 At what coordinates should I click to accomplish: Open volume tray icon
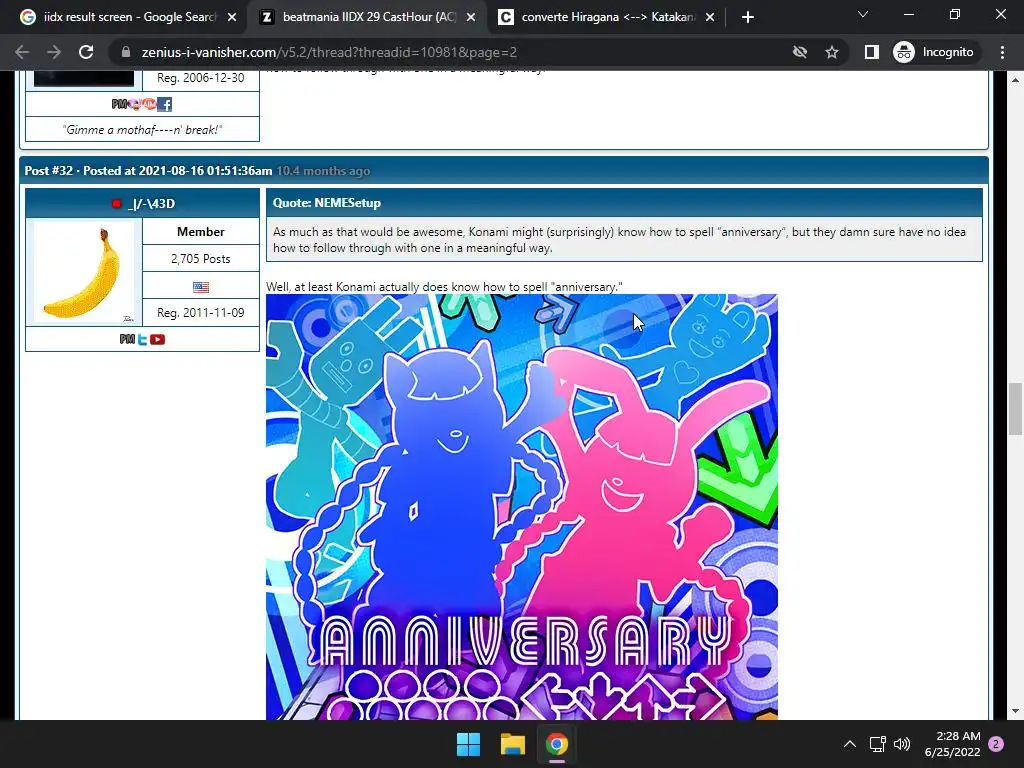(902, 744)
